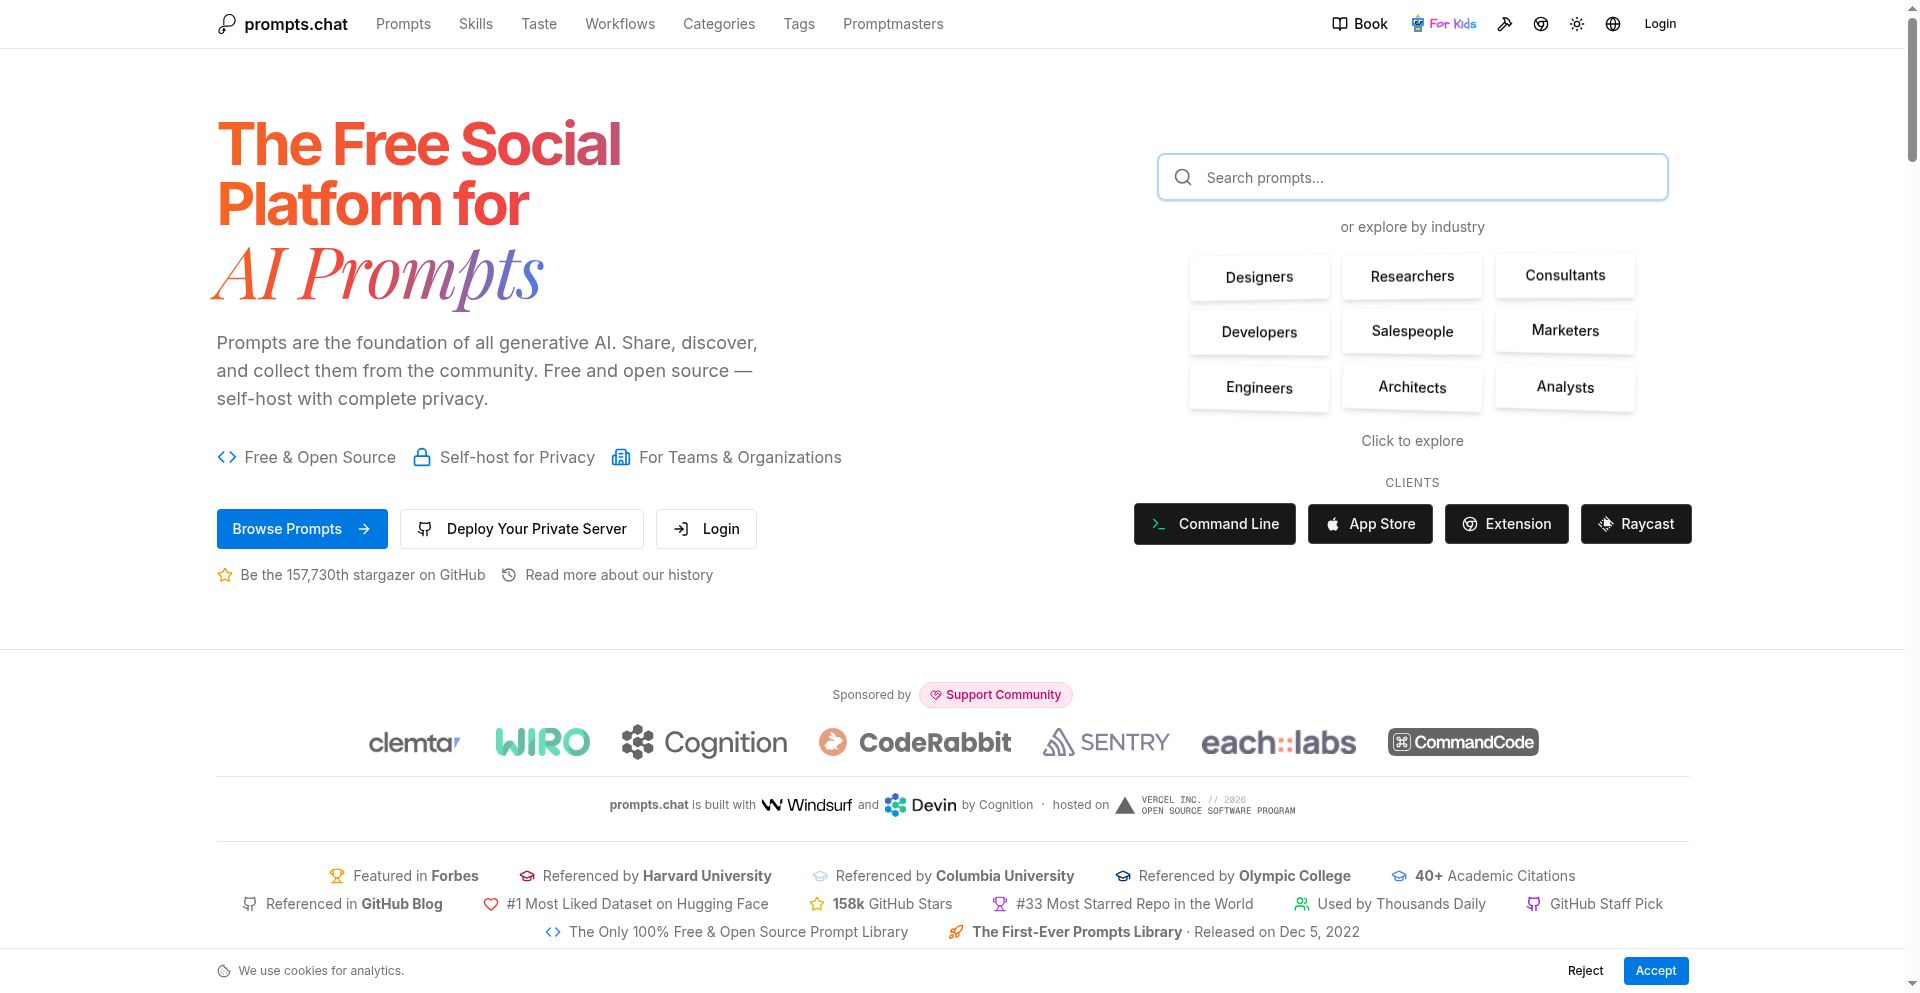The width and height of the screenshot is (1920, 993).
Task: Open the globe language selector
Action: pos(1612,24)
